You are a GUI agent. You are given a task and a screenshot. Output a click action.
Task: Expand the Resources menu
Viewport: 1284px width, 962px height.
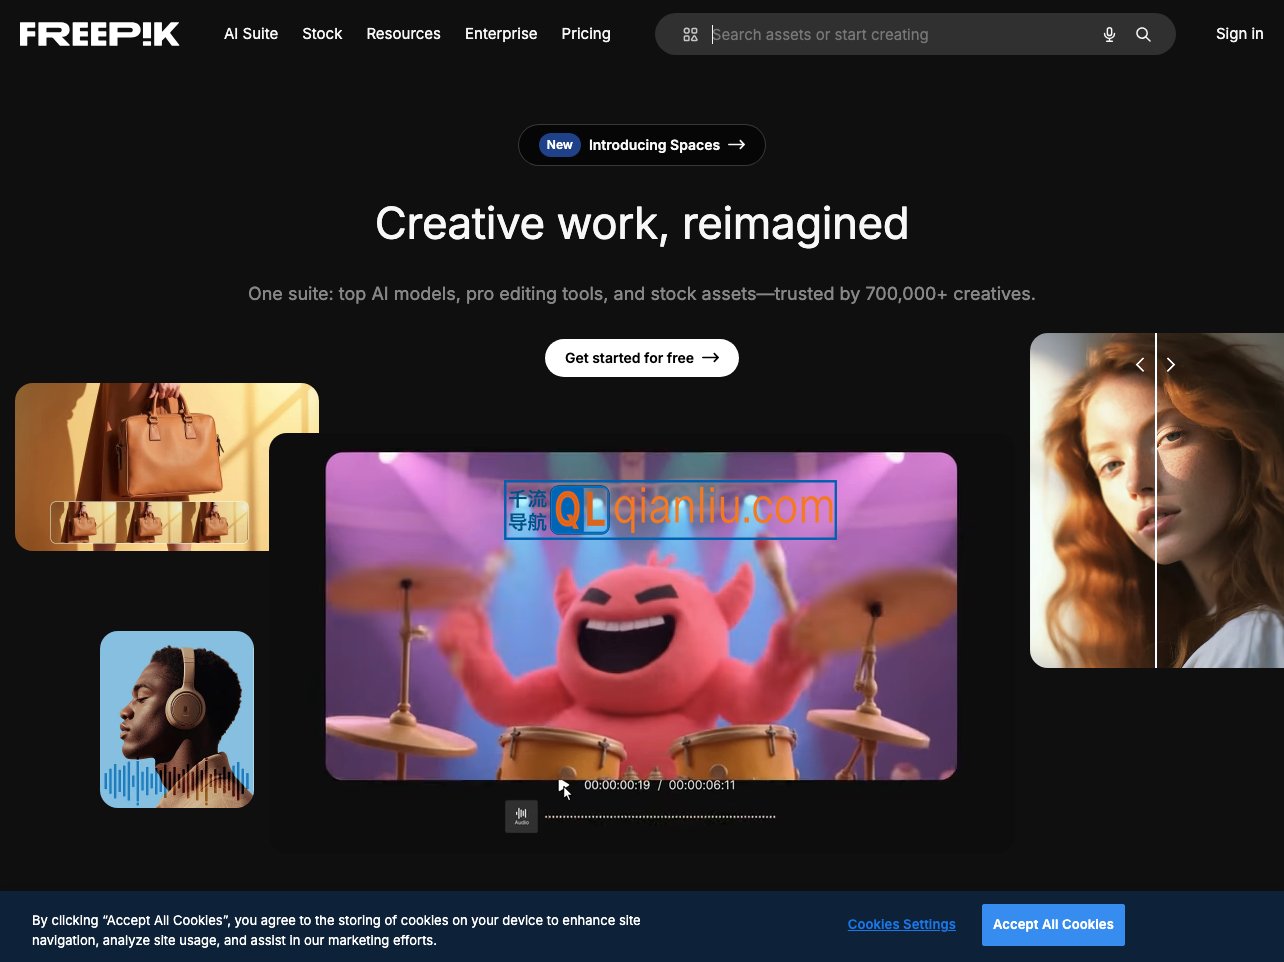point(403,34)
